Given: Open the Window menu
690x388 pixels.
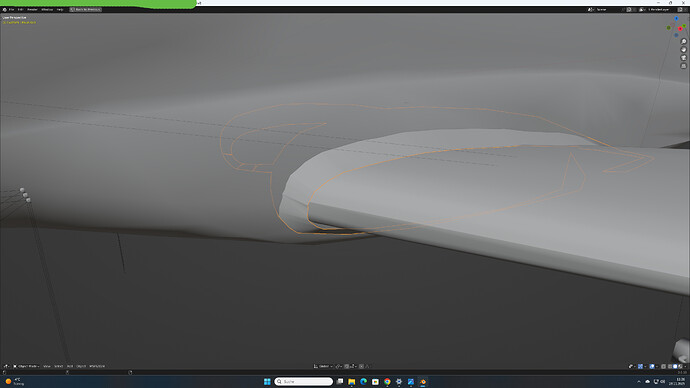Looking at the screenshot, I should [47, 9].
